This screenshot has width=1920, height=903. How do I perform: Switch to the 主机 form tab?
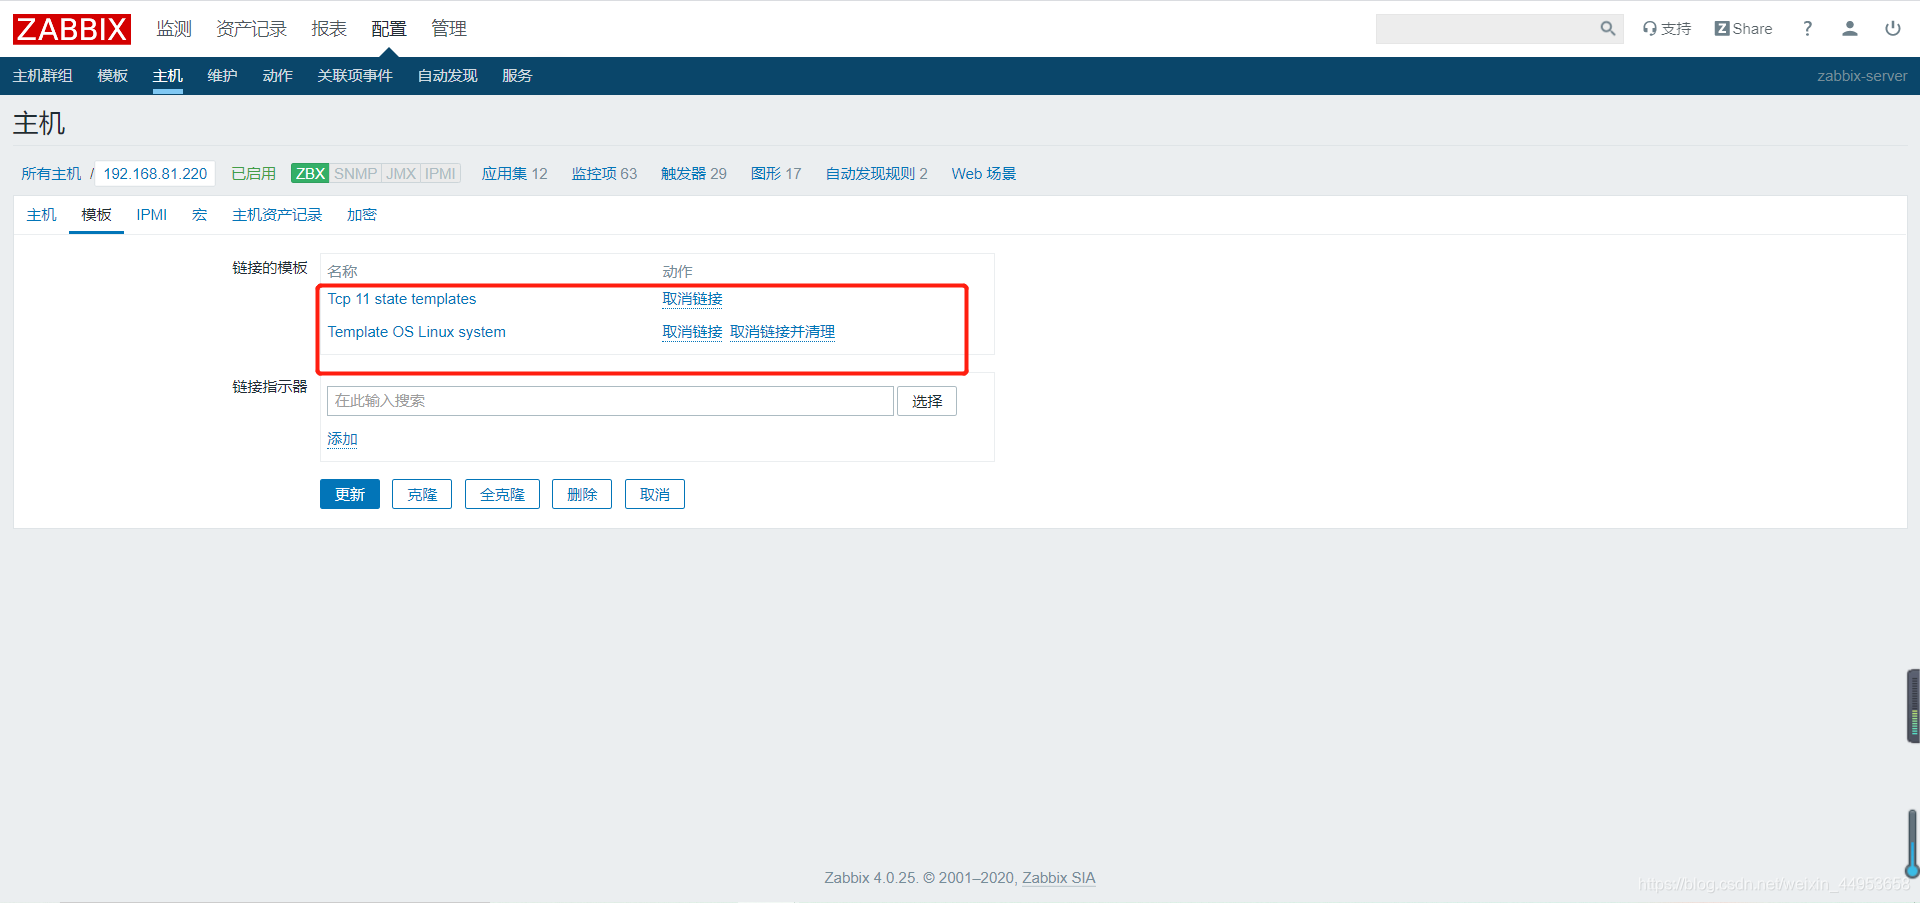[x=42, y=215]
